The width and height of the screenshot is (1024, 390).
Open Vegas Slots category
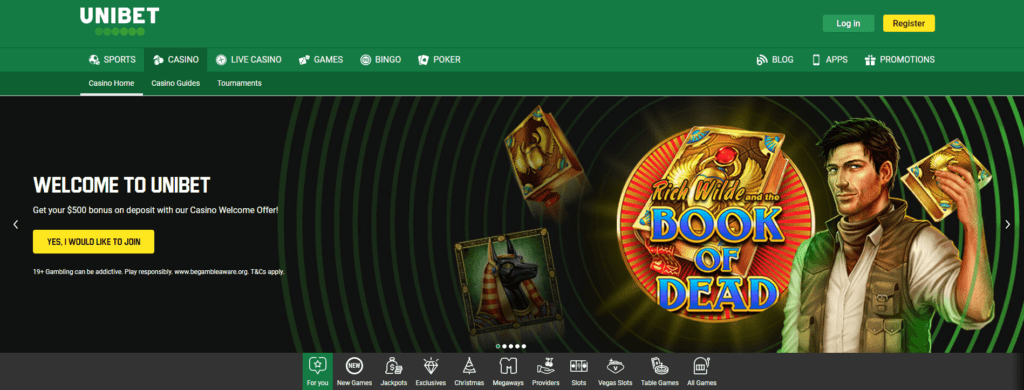tap(614, 371)
